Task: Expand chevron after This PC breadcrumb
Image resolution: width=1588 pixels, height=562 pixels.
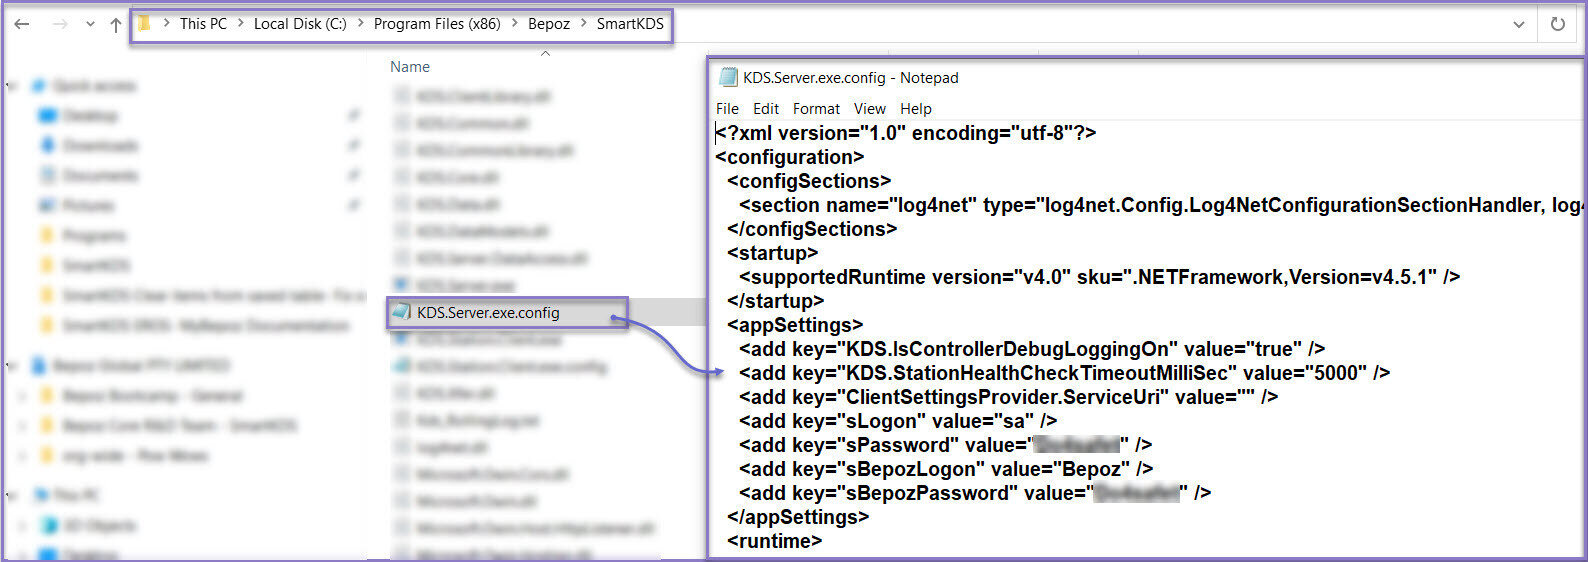Action: coord(241,24)
